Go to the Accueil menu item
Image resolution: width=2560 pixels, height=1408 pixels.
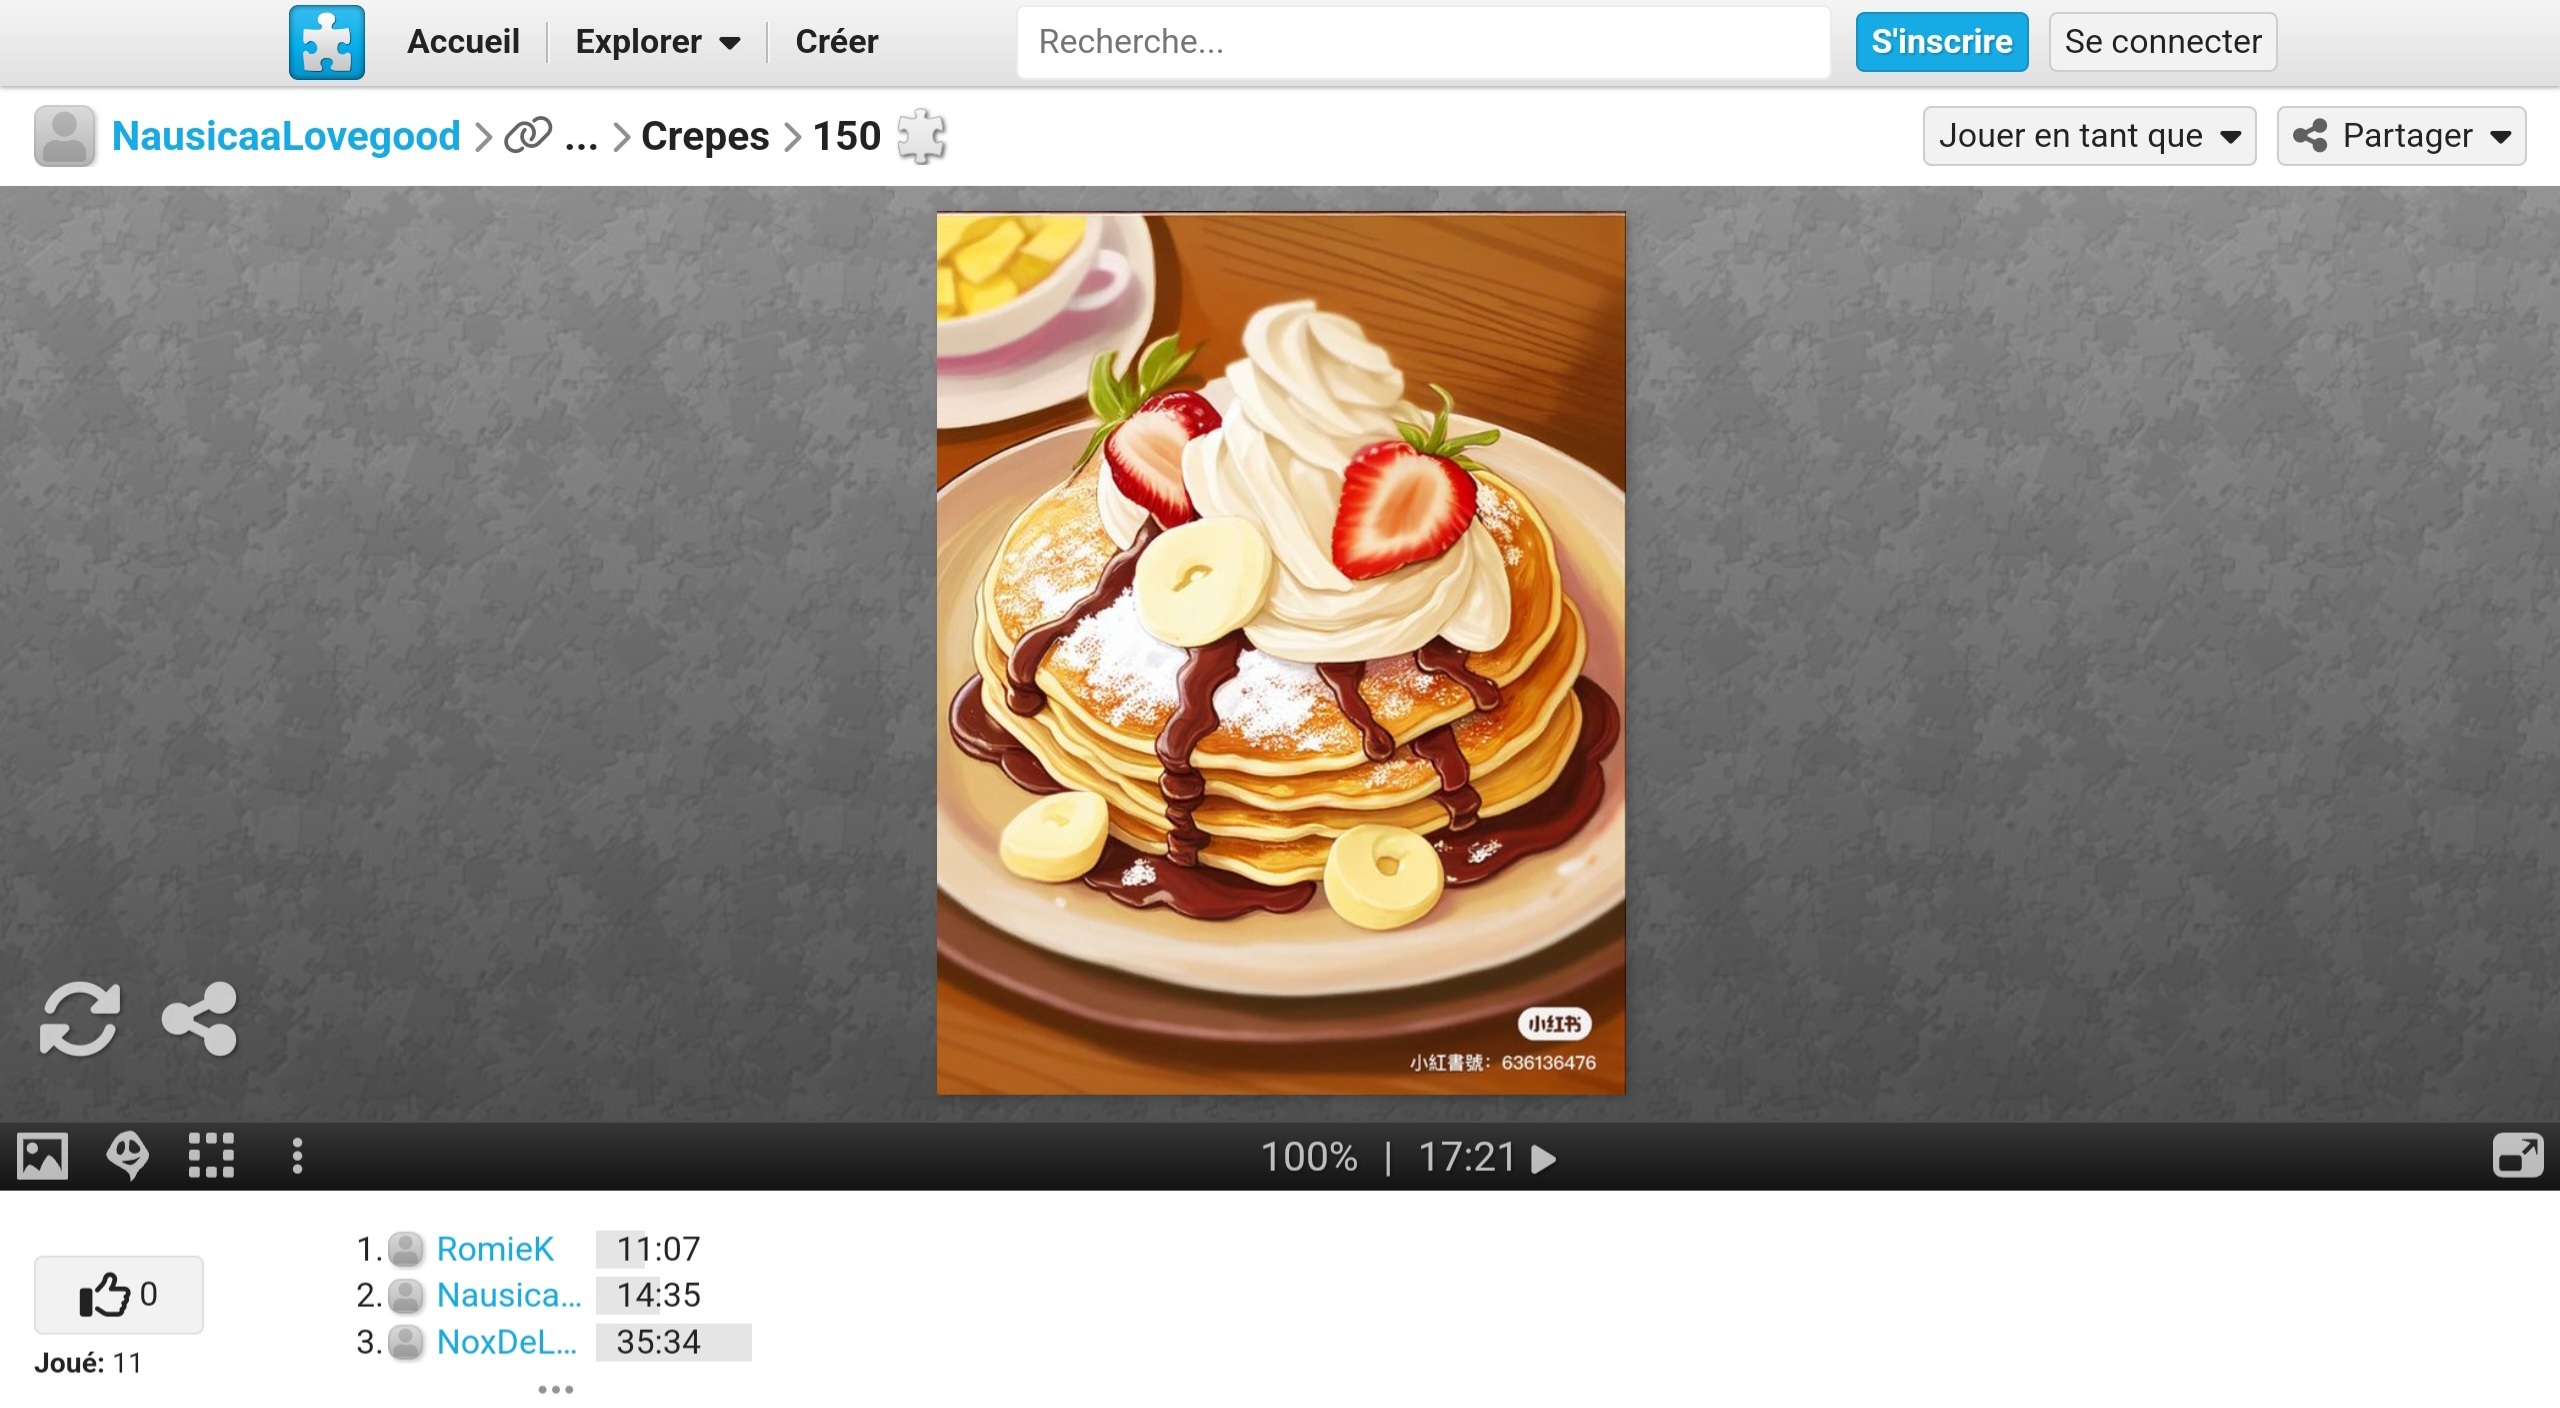463,42
